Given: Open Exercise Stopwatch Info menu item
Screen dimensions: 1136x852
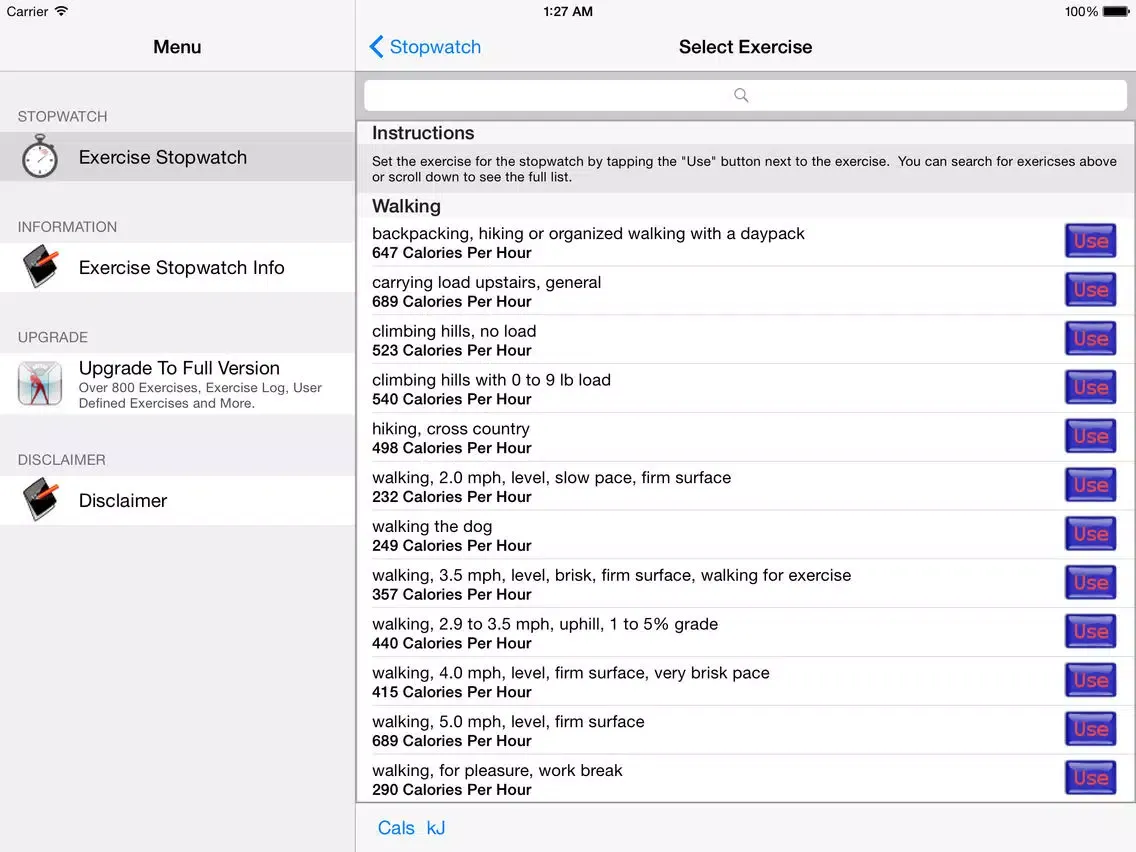Looking at the screenshot, I should tap(178, 267).
